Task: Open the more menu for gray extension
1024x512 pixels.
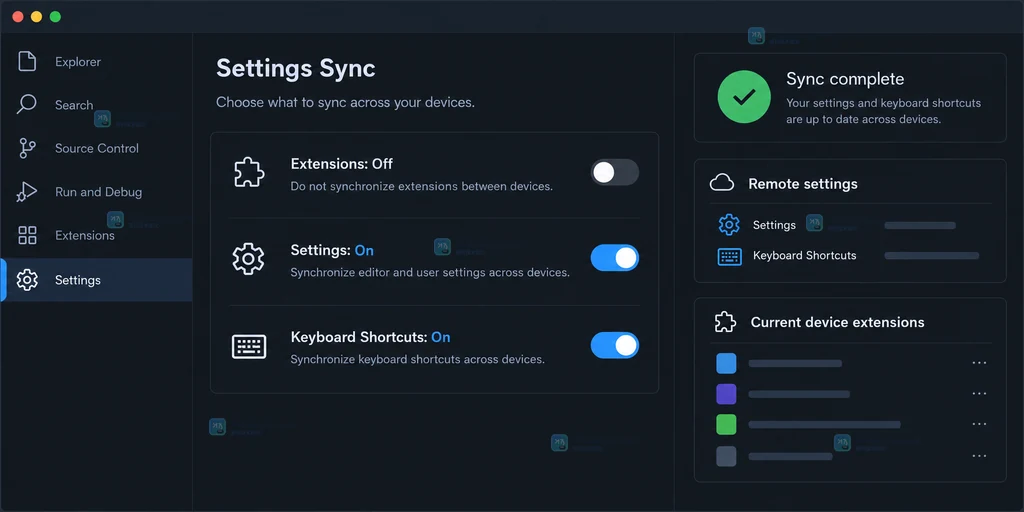Action: (x=979, y=455)
